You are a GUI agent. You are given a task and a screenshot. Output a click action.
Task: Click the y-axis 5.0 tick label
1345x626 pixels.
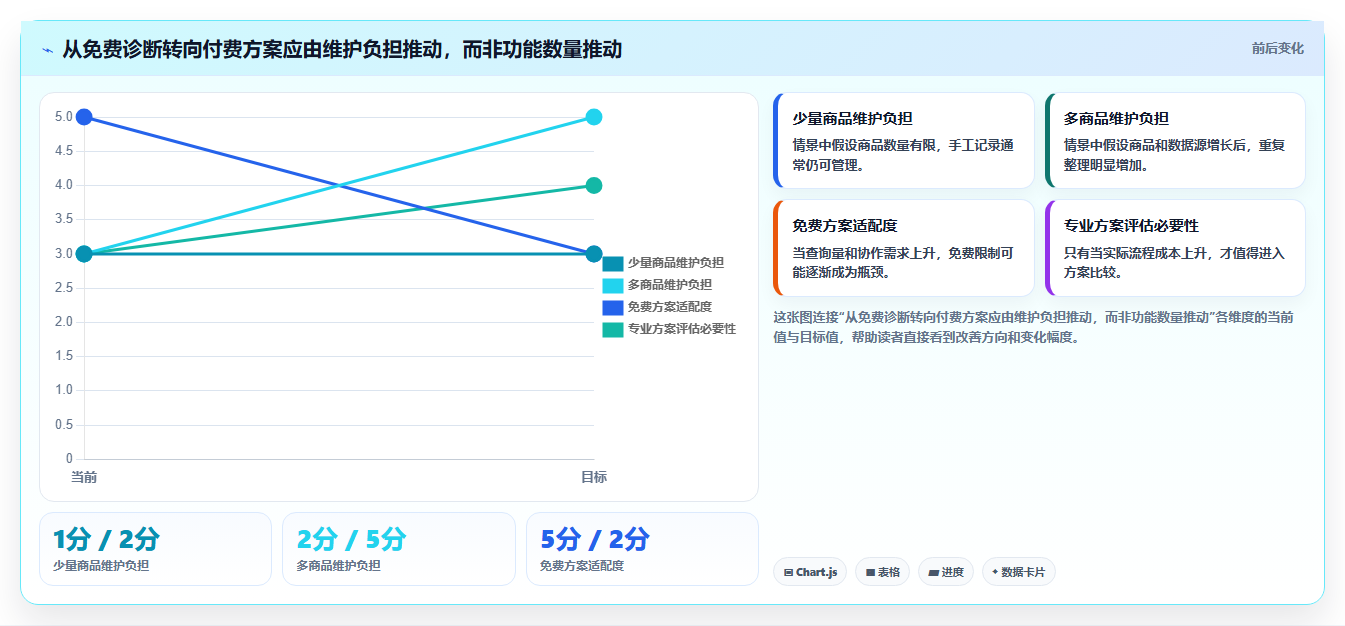64,117
